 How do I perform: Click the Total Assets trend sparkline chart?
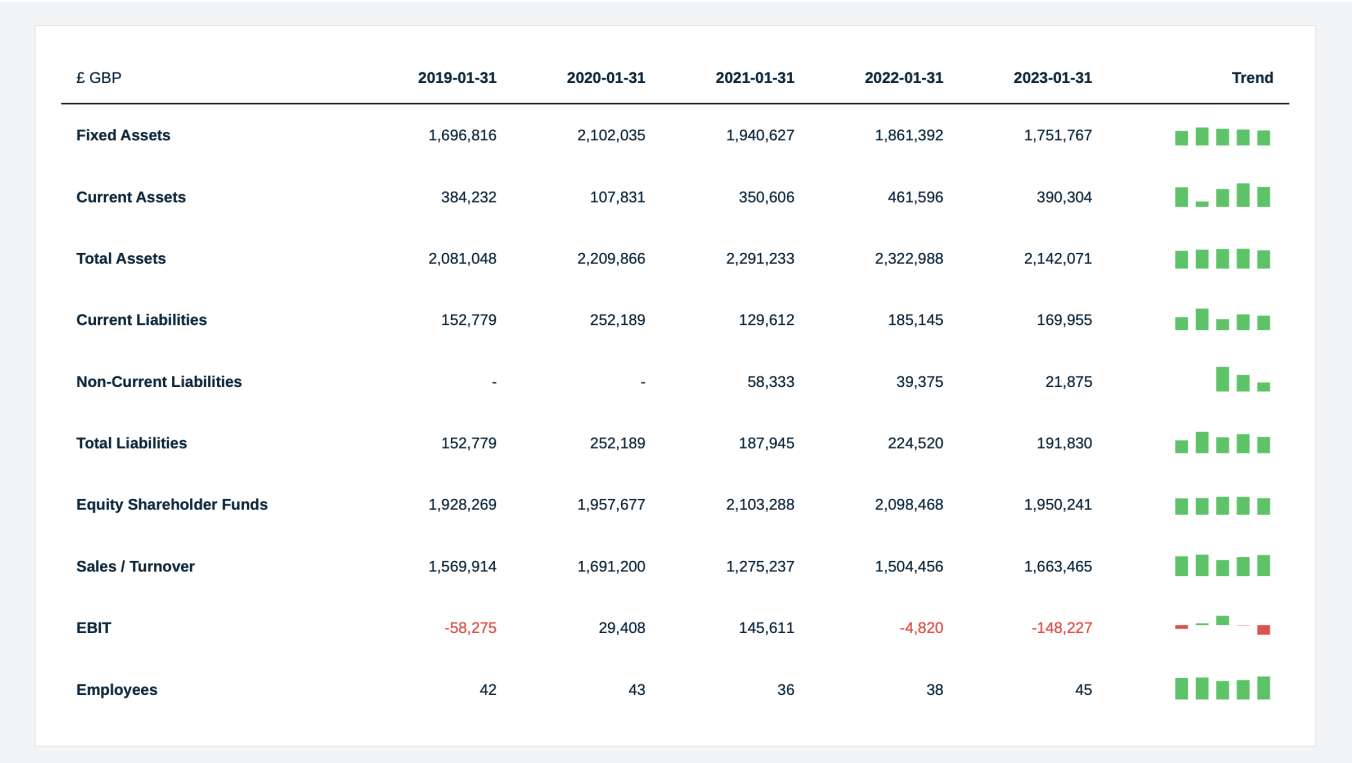1222,259
